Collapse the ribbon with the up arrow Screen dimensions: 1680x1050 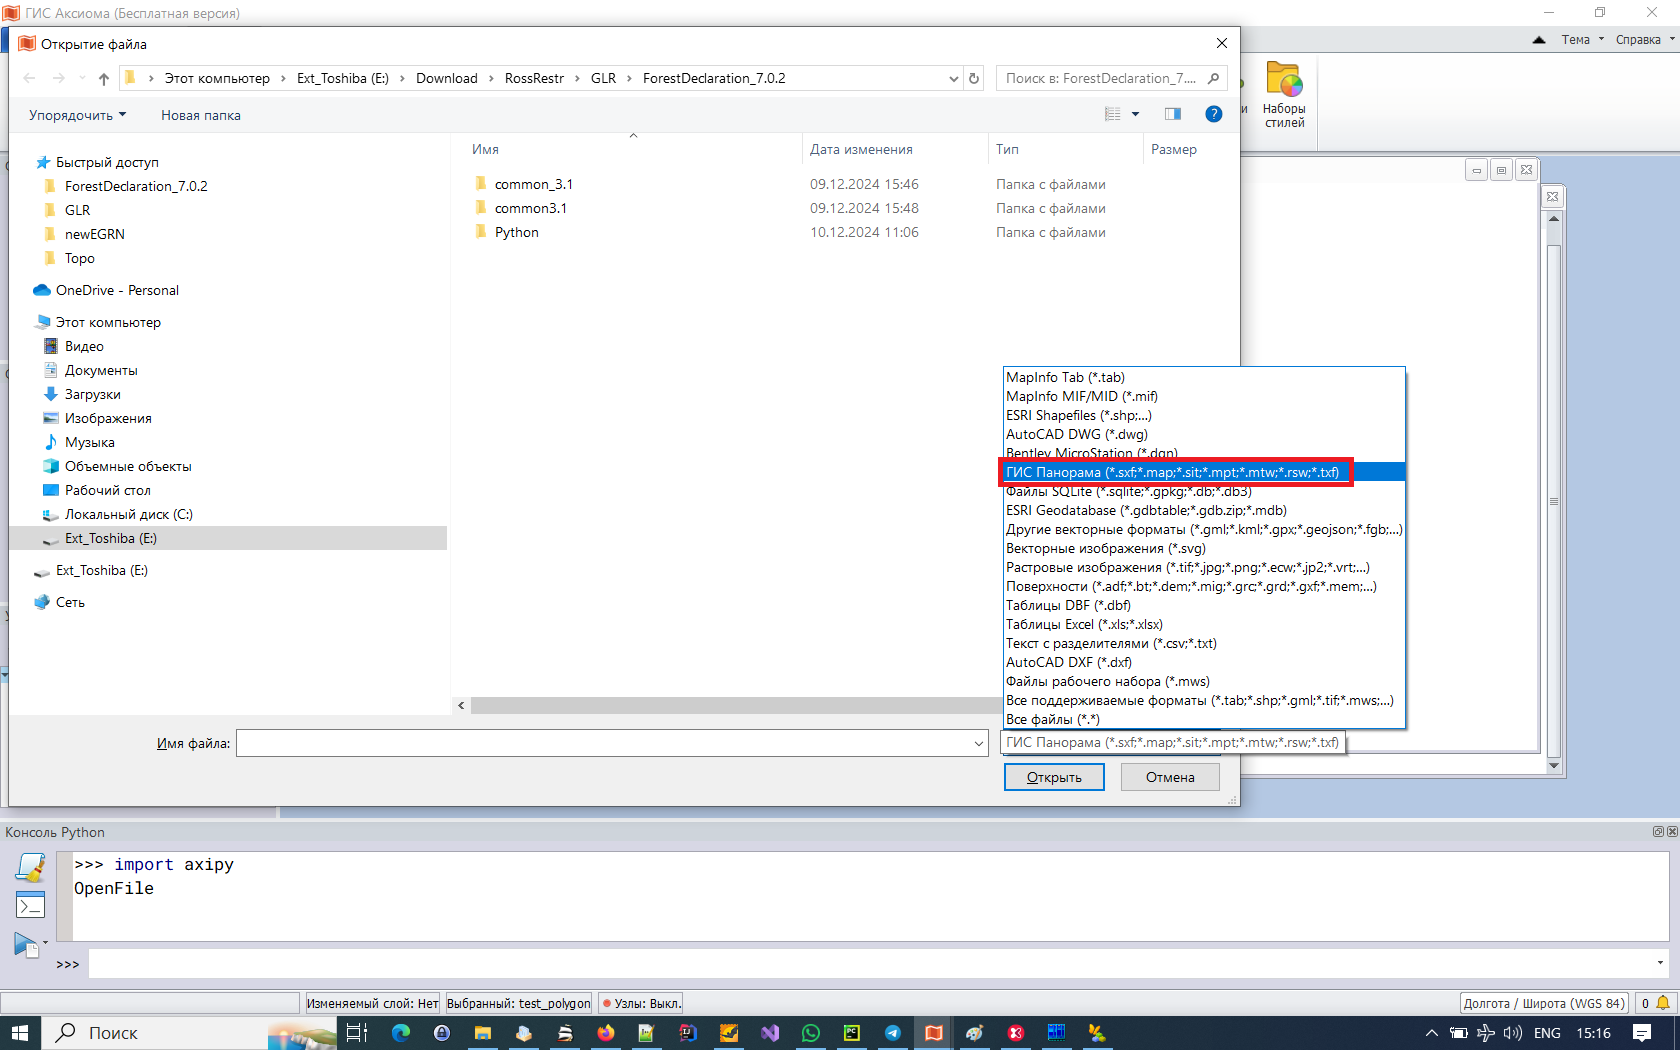pos(1538,40)
